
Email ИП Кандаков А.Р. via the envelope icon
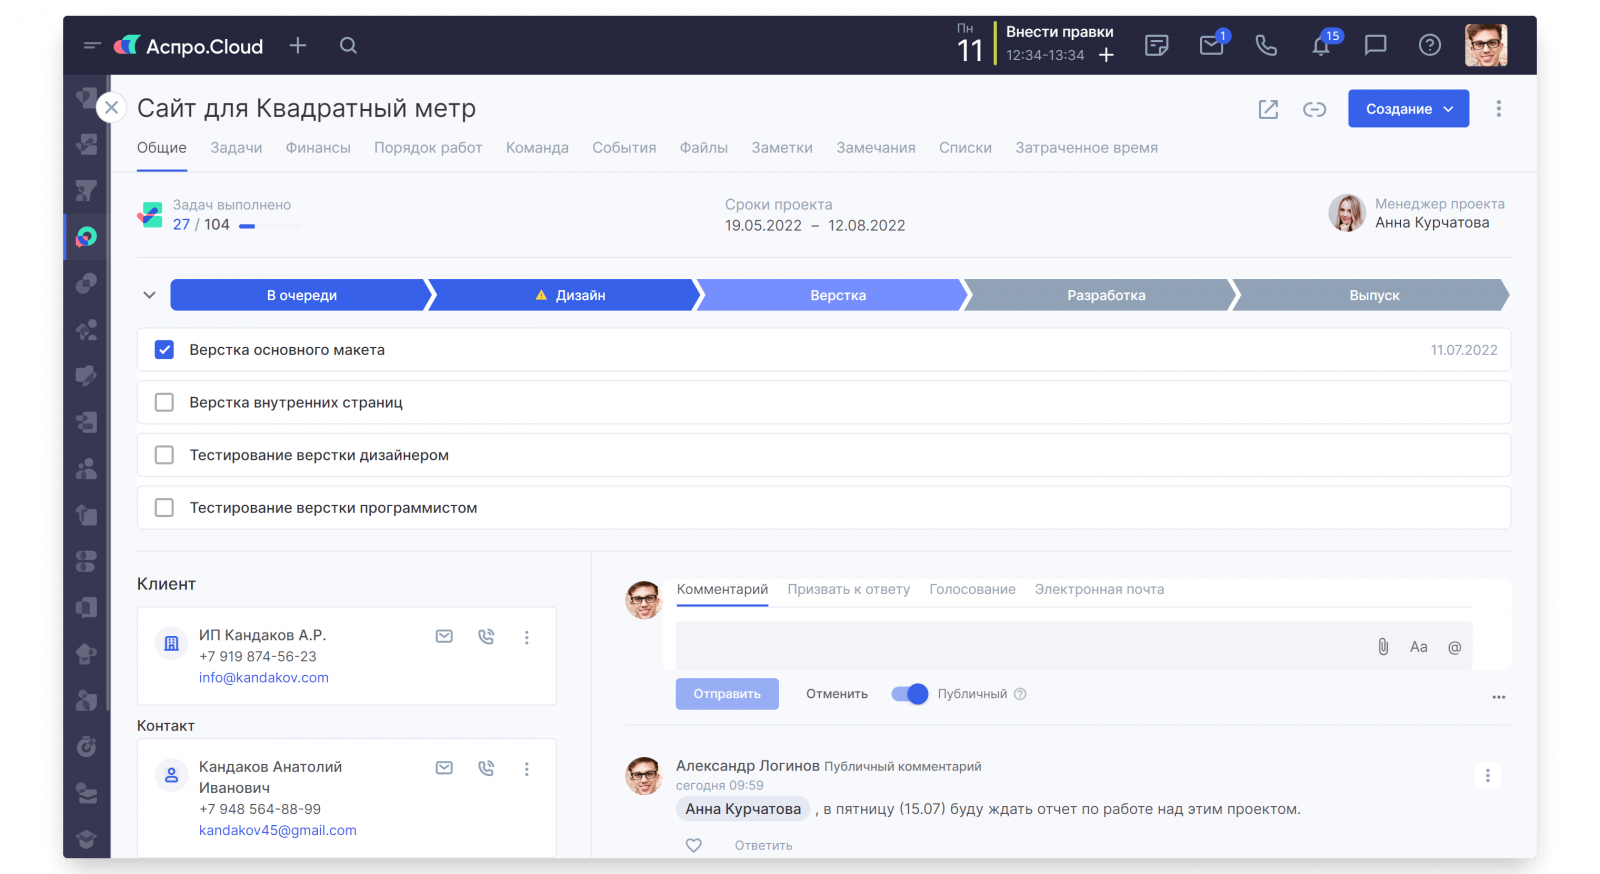click(444, 637)
